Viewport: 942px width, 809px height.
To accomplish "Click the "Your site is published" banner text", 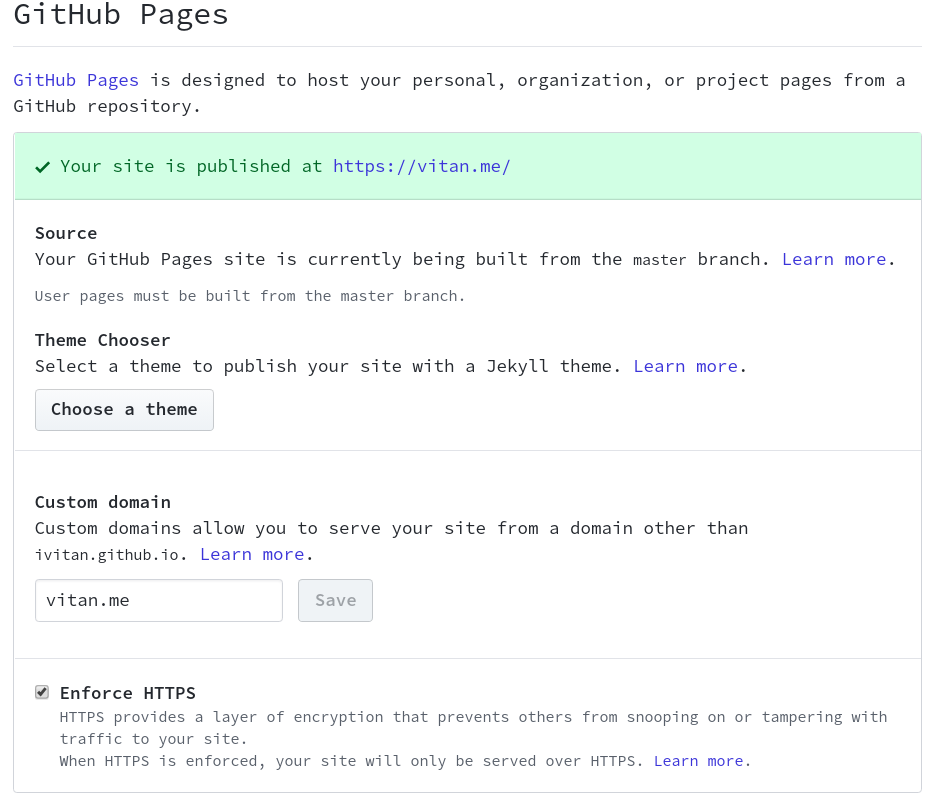I will pos(190,166).
